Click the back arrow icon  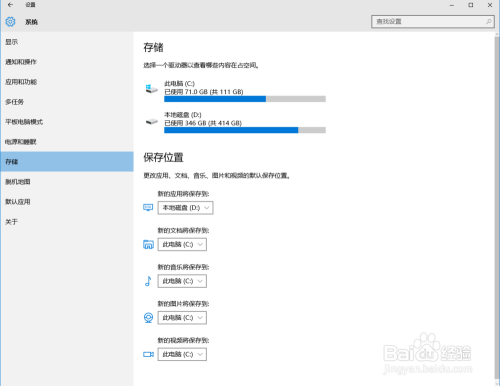pos(10,5)
